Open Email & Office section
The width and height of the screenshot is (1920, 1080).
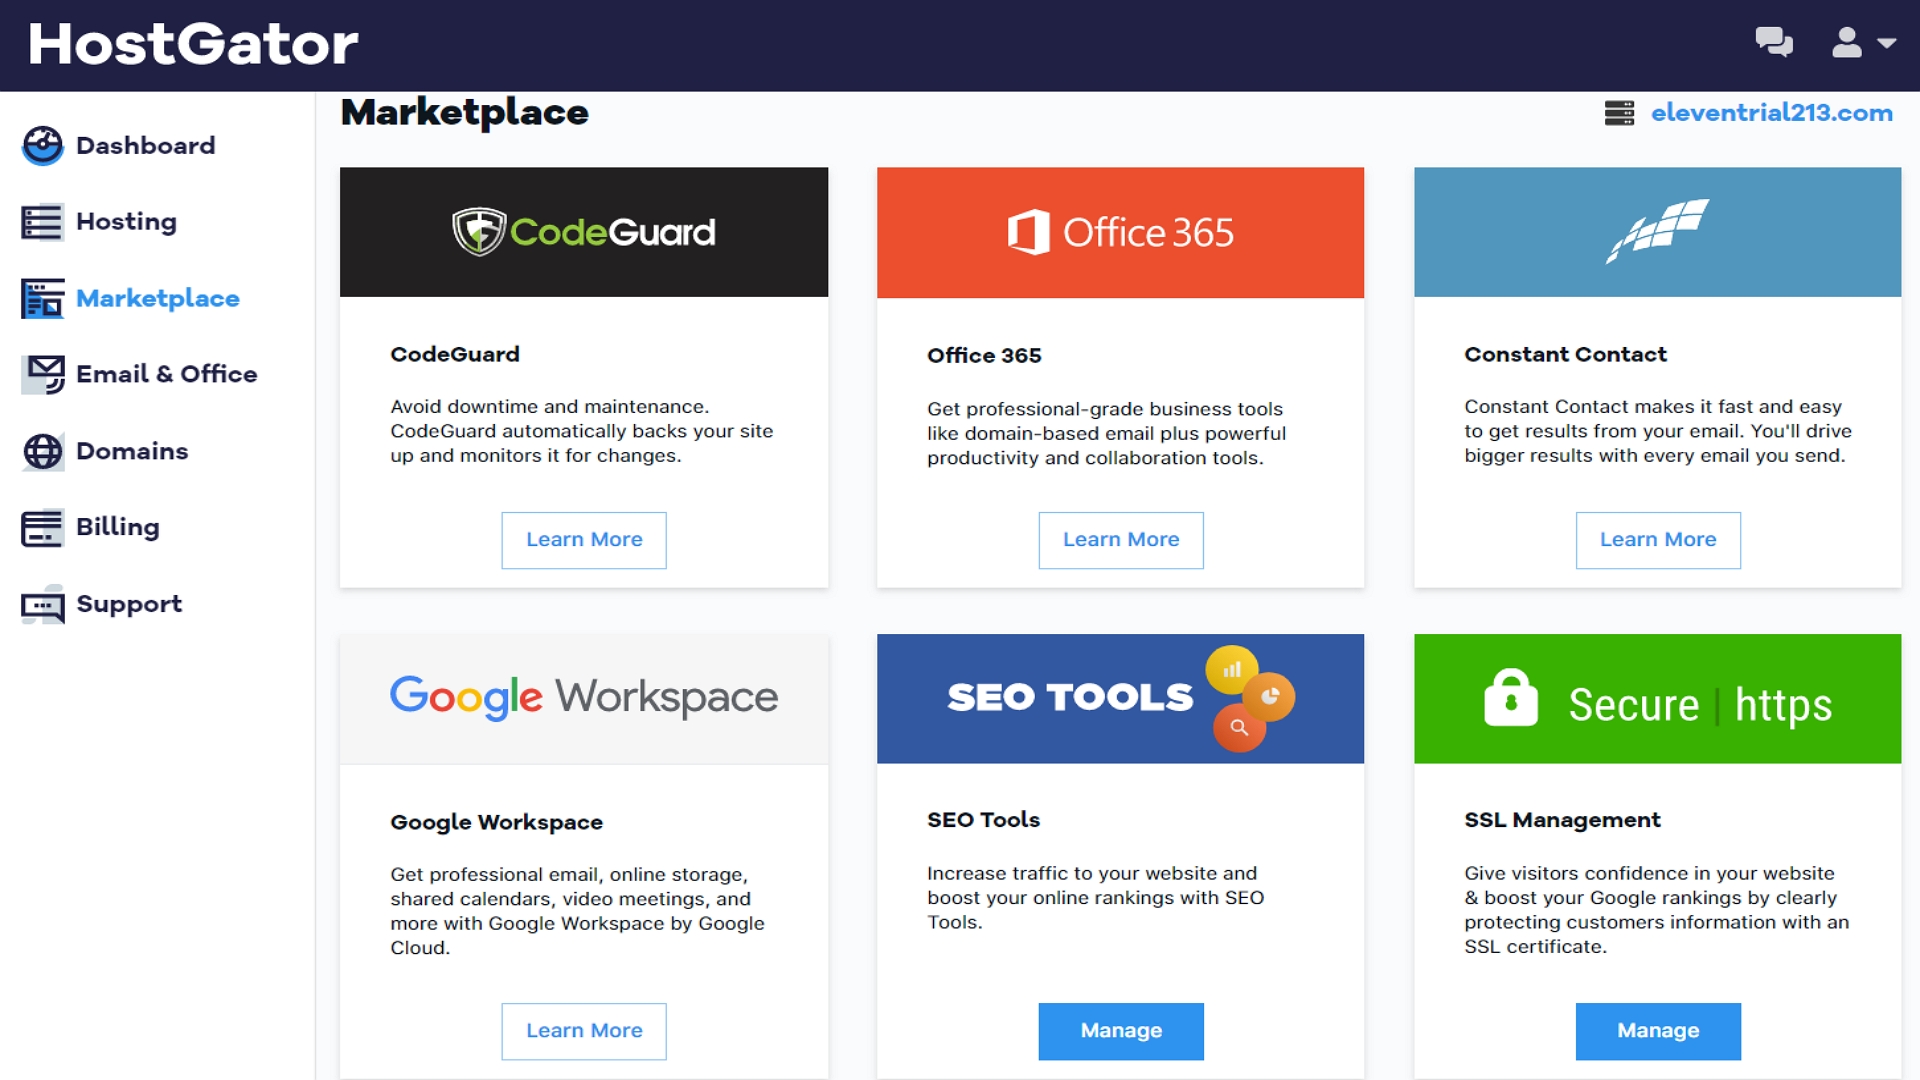[167, 374]
